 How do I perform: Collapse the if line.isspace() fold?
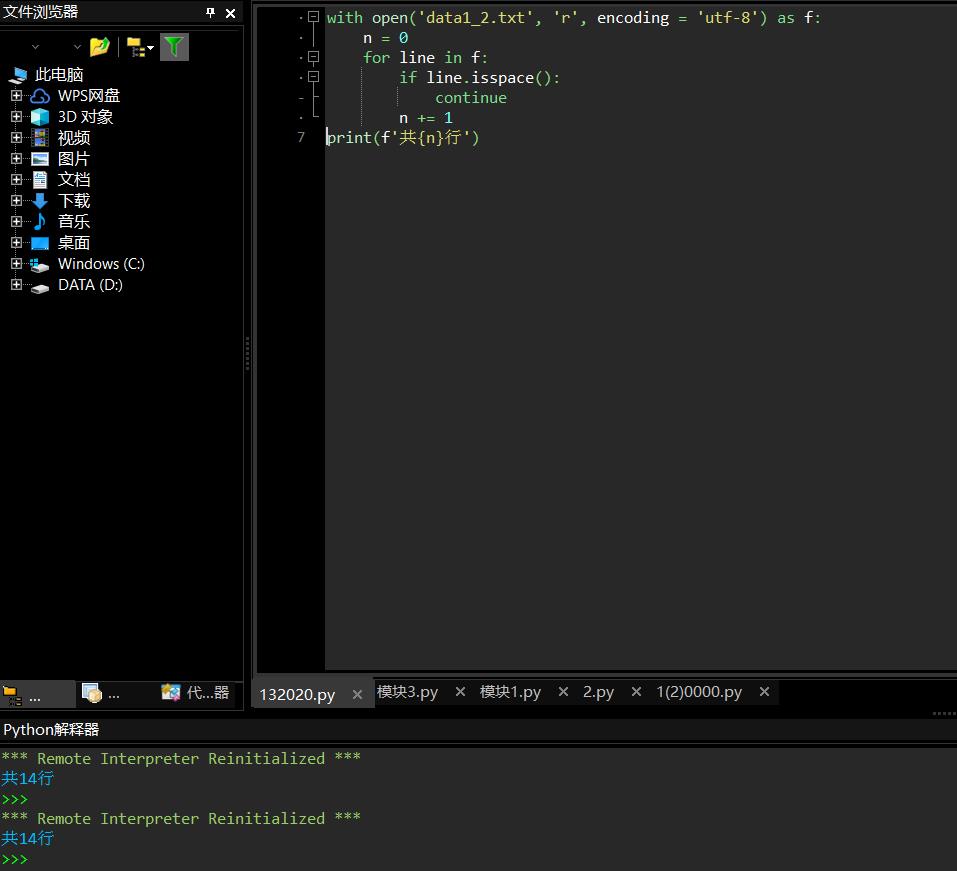314,77
